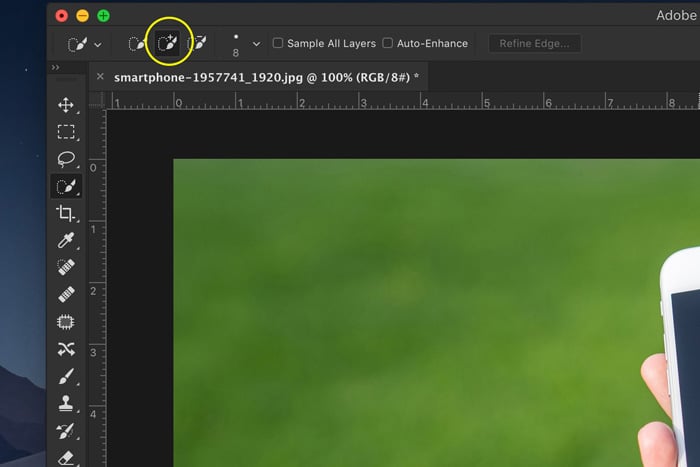Close the smartphone-1957741_1920.jpg tab

(x=100, y=76)
